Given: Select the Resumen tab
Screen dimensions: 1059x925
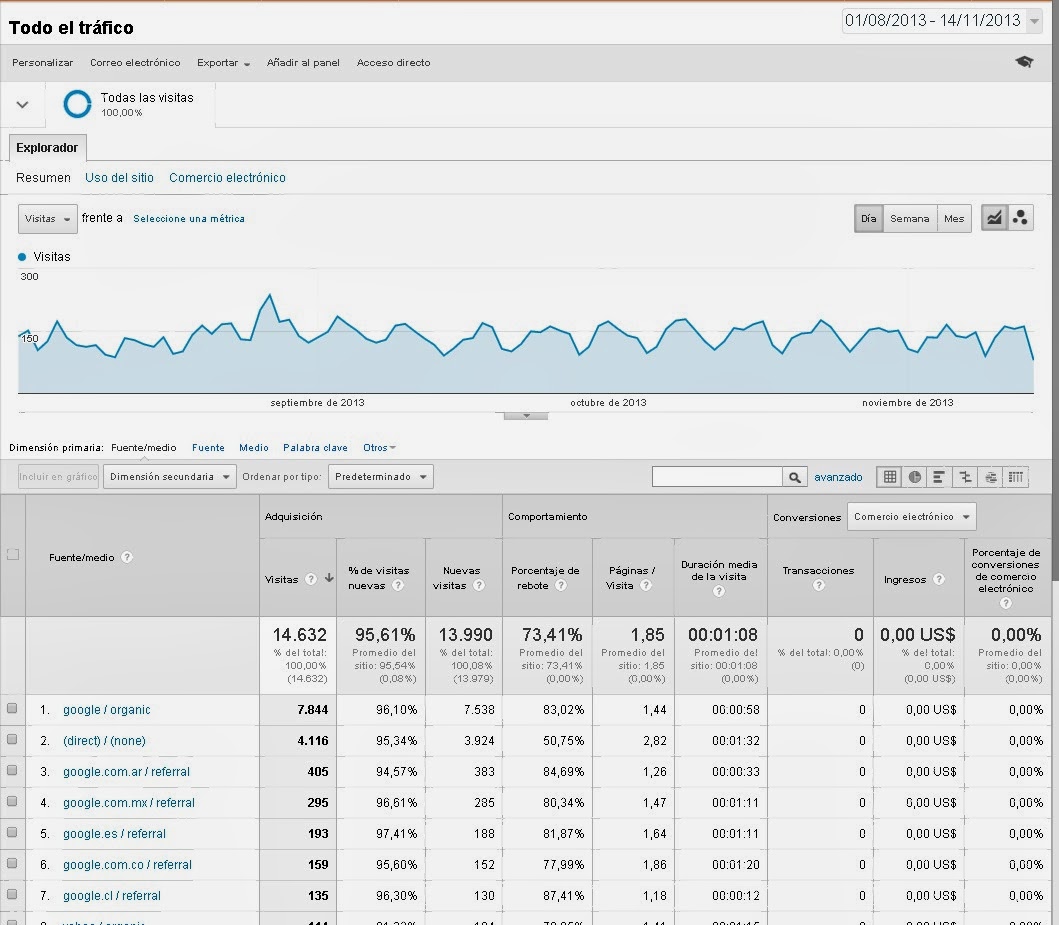Looking at the screenshot, I should (x=43, y=178).
